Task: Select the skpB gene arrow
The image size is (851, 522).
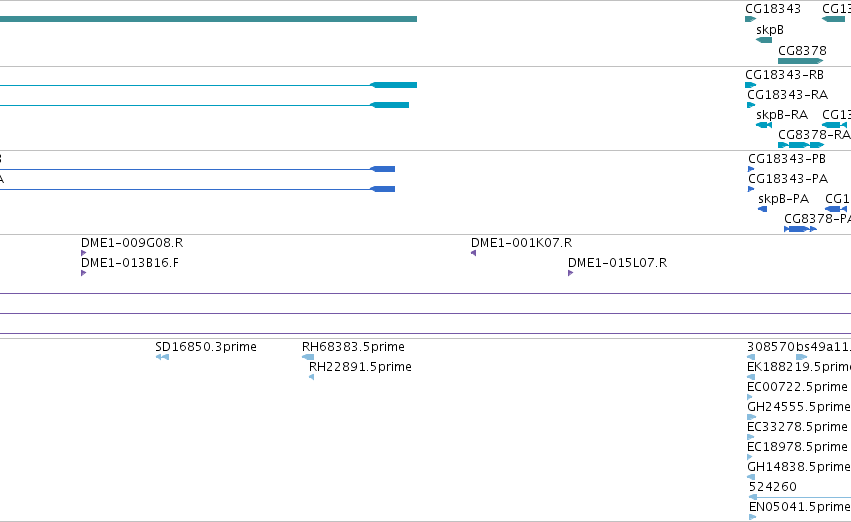Action: pyautogui.click(x=764, y=40)
